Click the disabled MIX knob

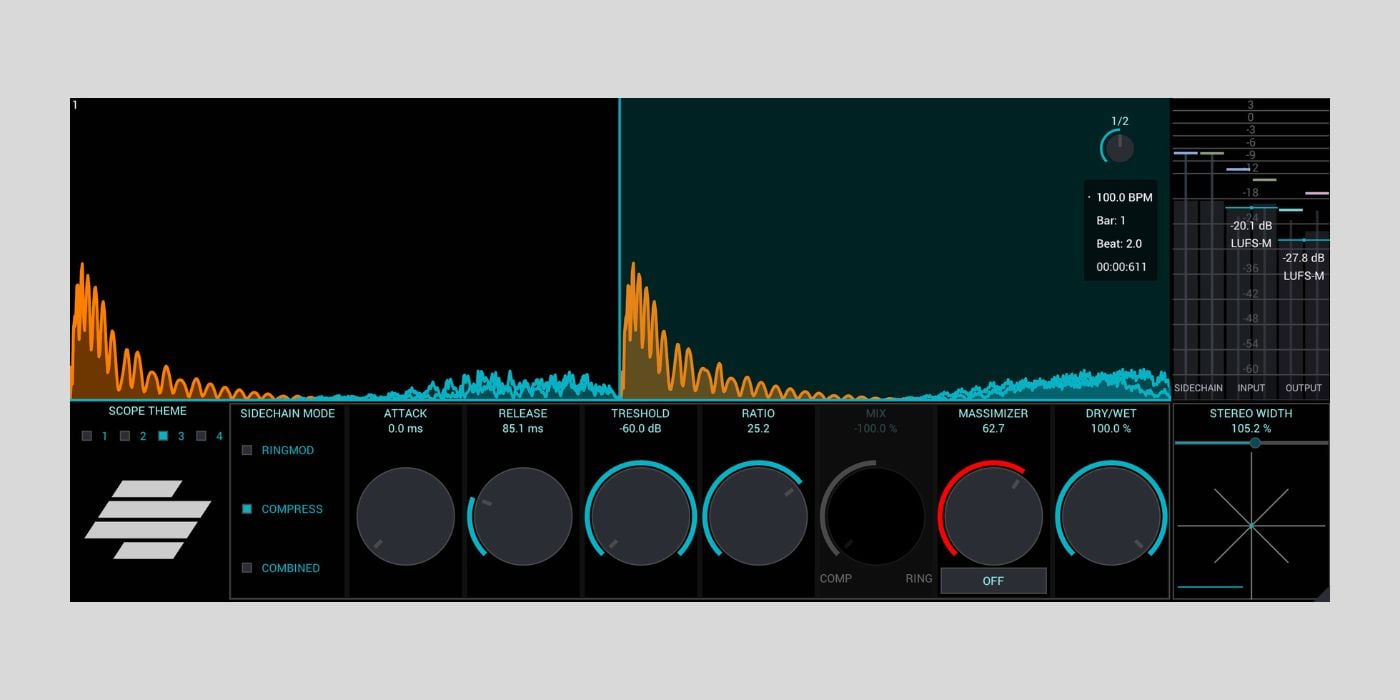(x=876, y=517)
